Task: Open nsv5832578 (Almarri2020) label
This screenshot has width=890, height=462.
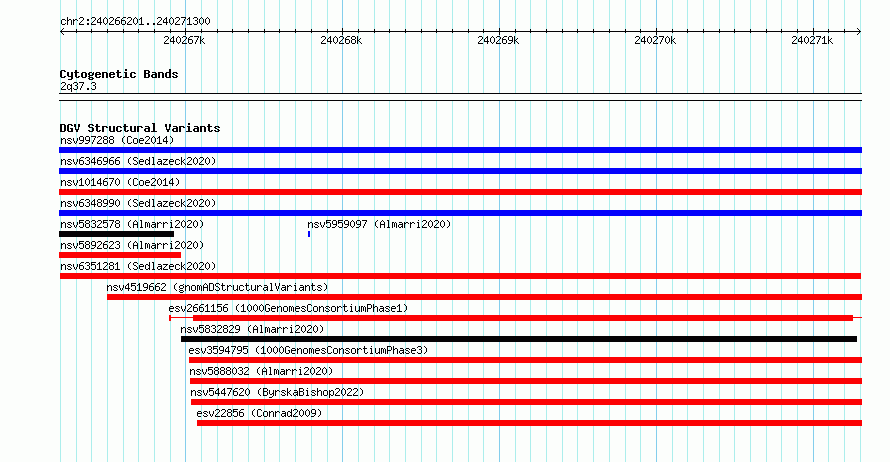Action: point(132,224)
